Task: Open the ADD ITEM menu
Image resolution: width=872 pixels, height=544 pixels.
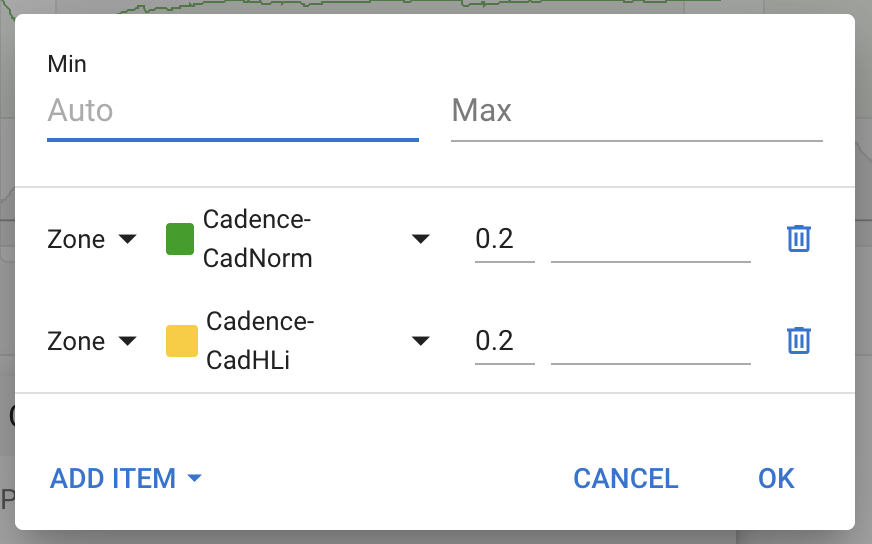Action: pos(126,478)
